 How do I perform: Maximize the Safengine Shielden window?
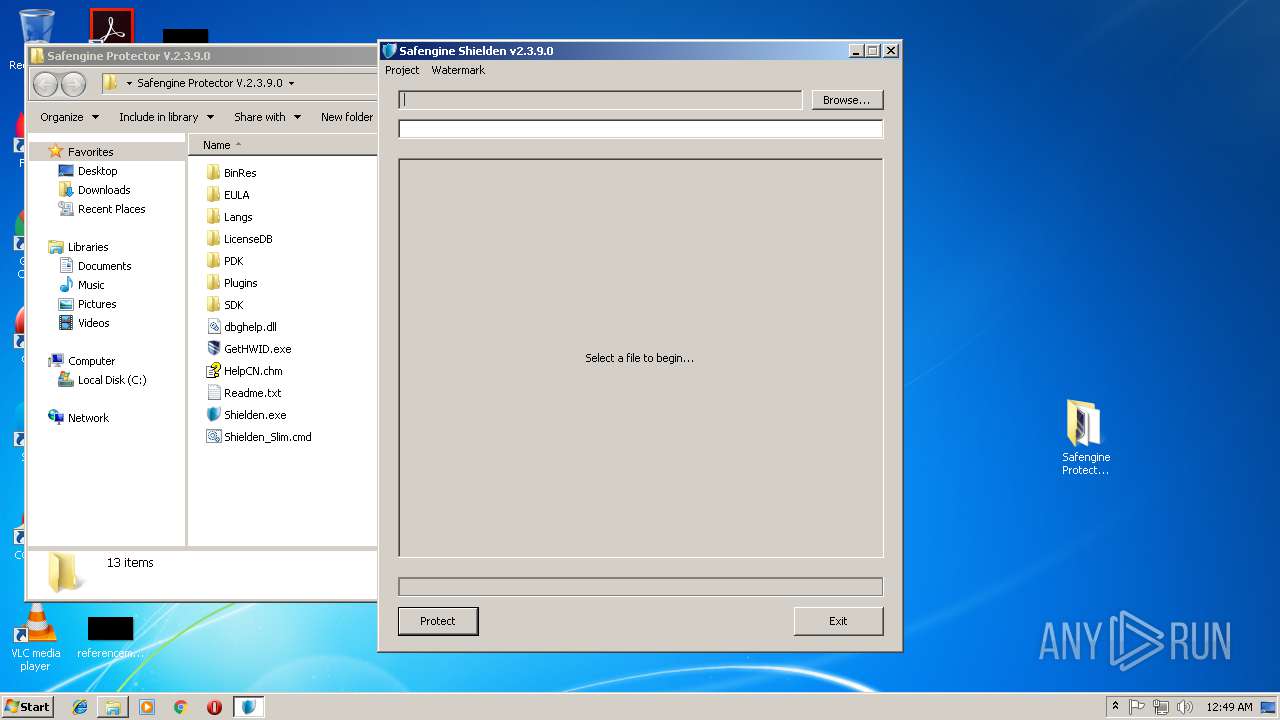872,51
